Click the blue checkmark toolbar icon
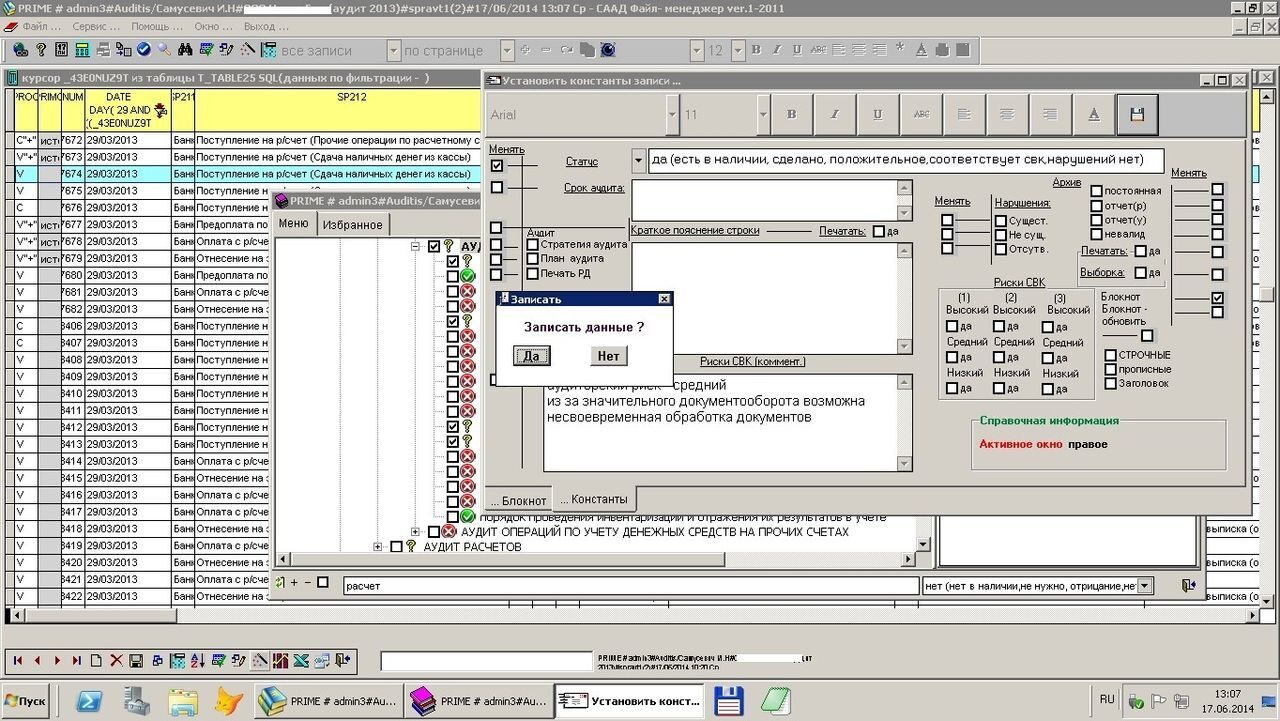The height and width of the screenshot is (721, 1280). tap(143, 49)
